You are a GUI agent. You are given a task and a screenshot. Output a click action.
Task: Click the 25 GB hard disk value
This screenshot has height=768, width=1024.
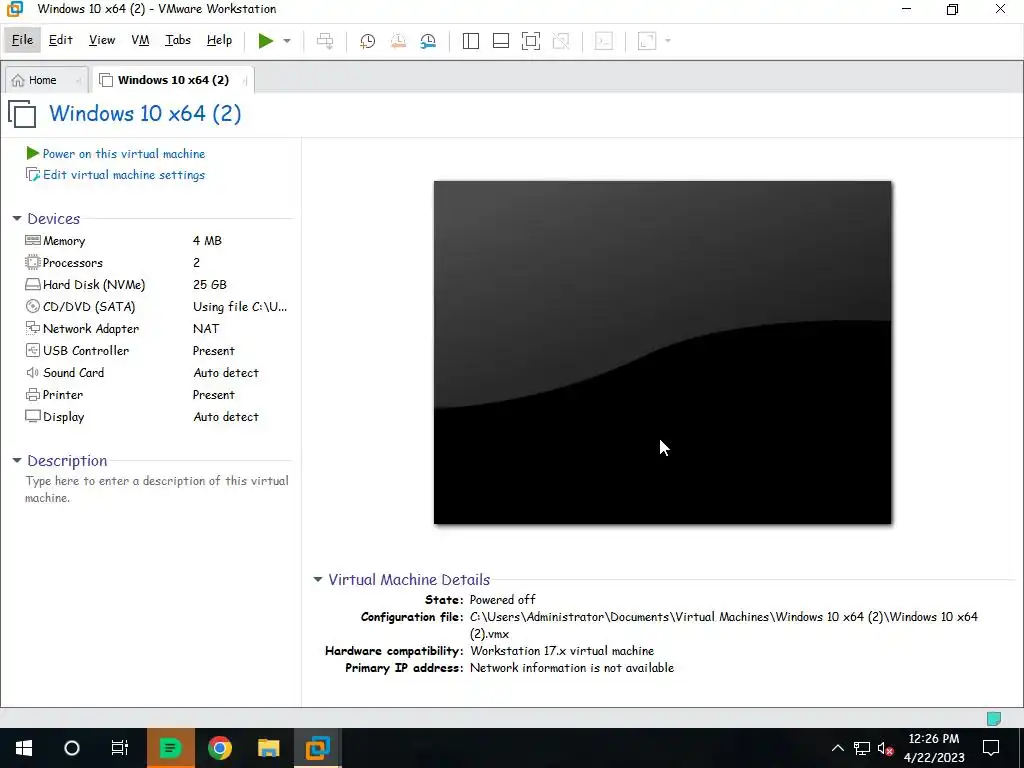(x=210, y=285)
